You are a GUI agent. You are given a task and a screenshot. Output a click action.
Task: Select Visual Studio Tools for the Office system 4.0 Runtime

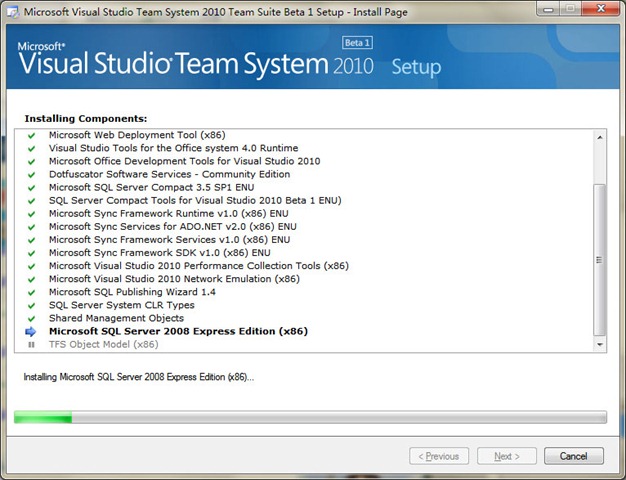point(173,148)
